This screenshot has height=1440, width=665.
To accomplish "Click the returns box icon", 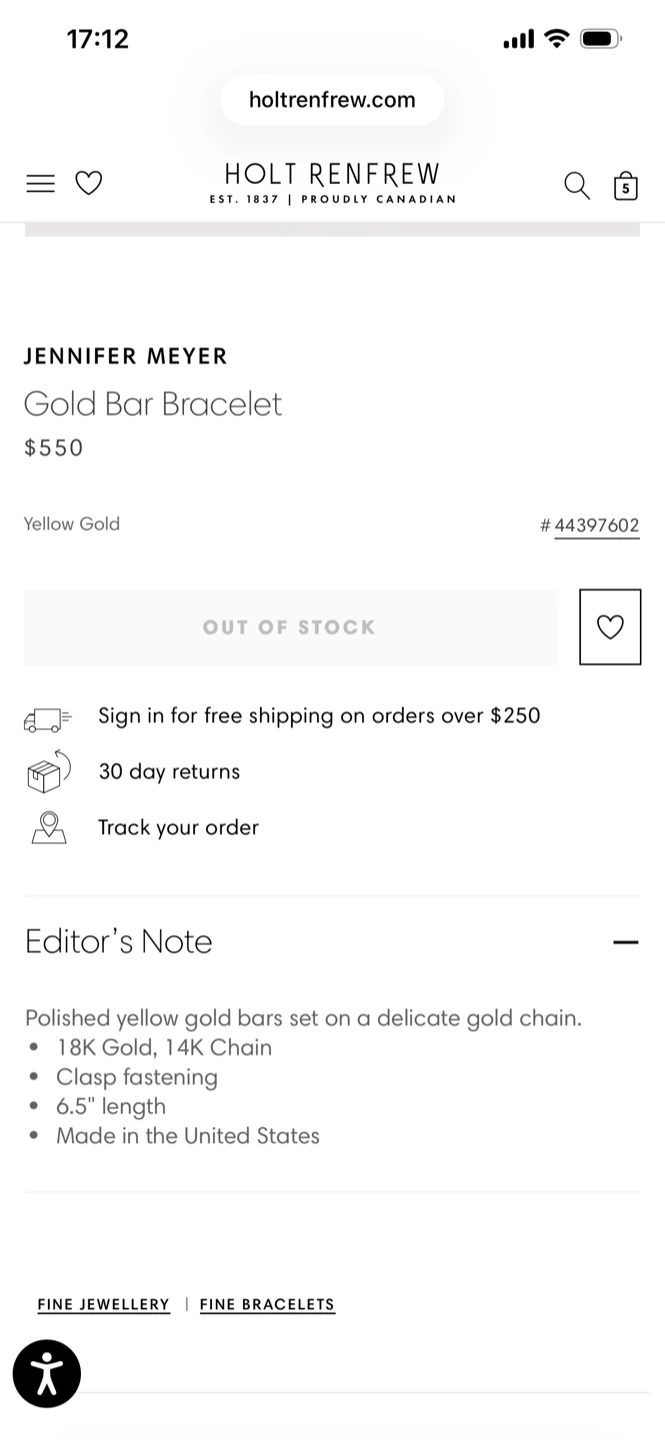I will [47, 772].
